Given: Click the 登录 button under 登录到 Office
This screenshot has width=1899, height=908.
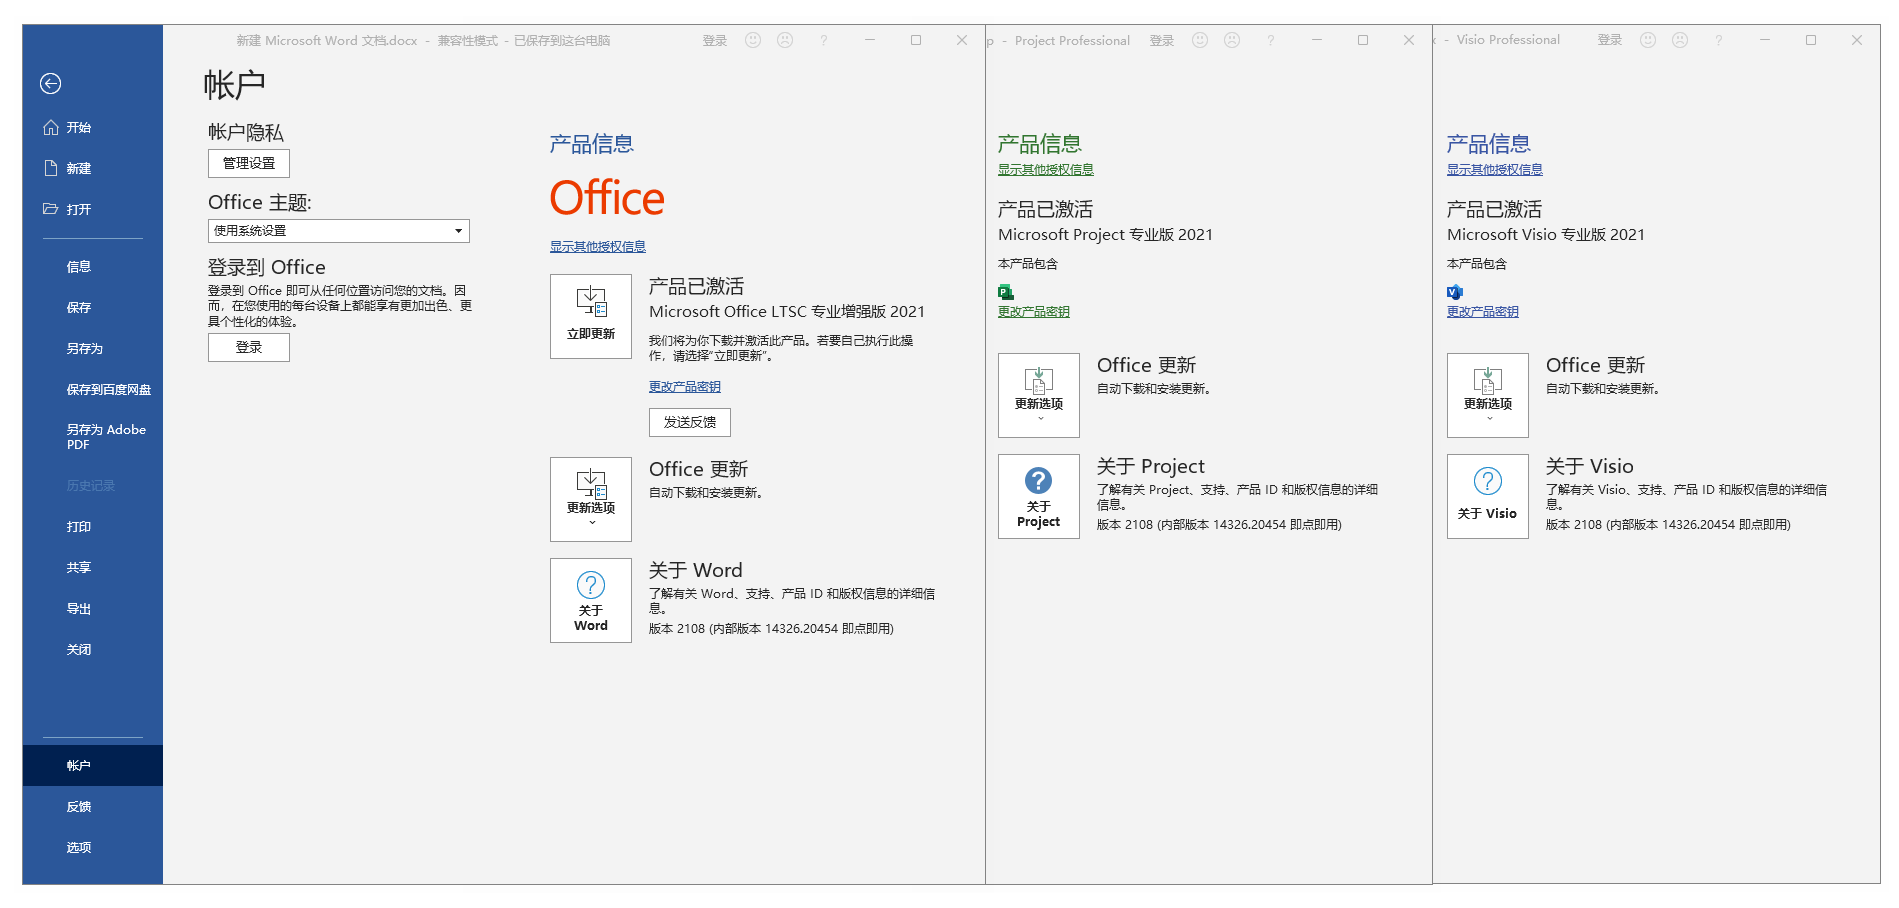Looking at the screenshot, I should [249, 348].
